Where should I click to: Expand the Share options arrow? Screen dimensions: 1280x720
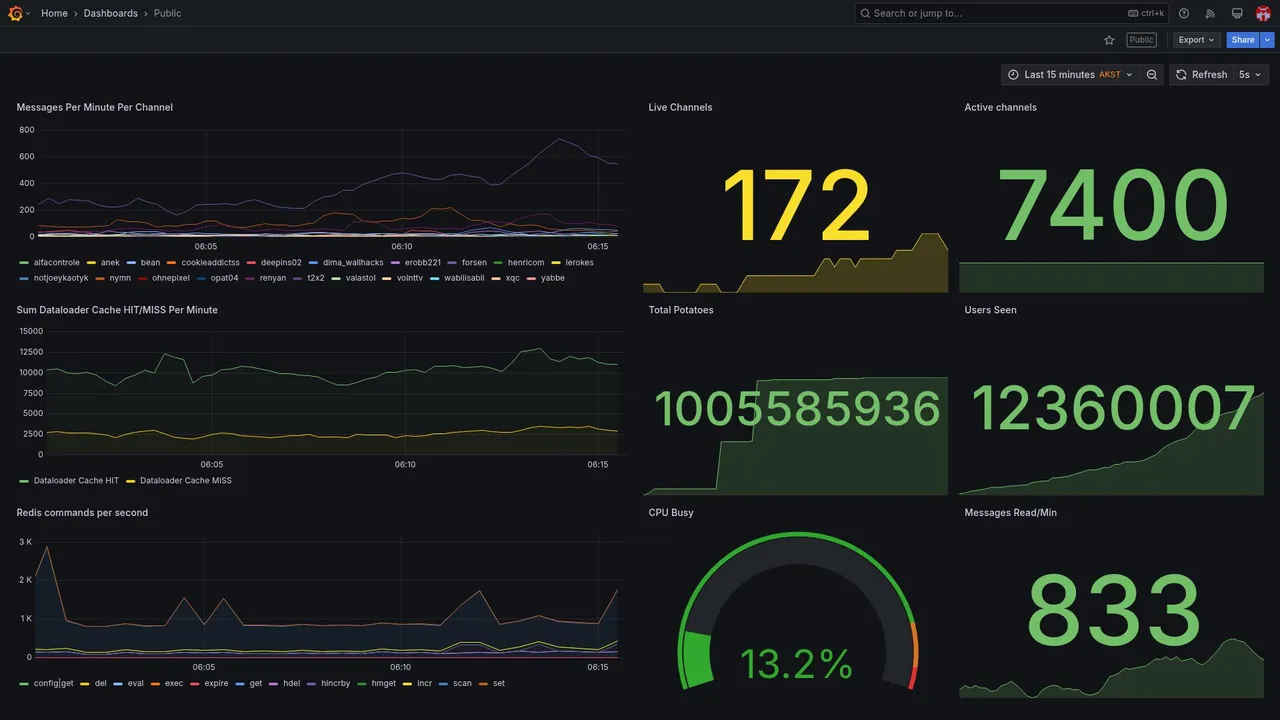pyautogui.click(x=1268, y=40)
